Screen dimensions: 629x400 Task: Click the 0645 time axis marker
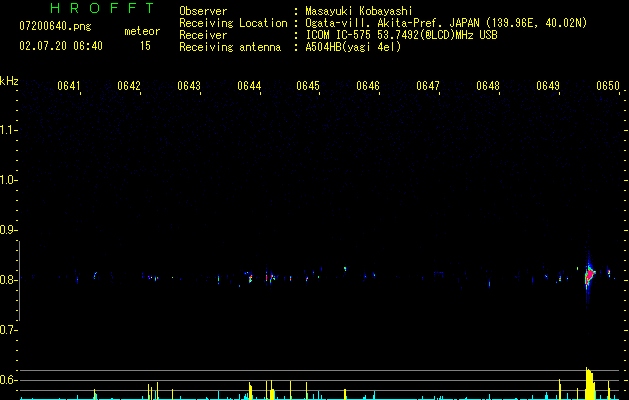(308, 86)
